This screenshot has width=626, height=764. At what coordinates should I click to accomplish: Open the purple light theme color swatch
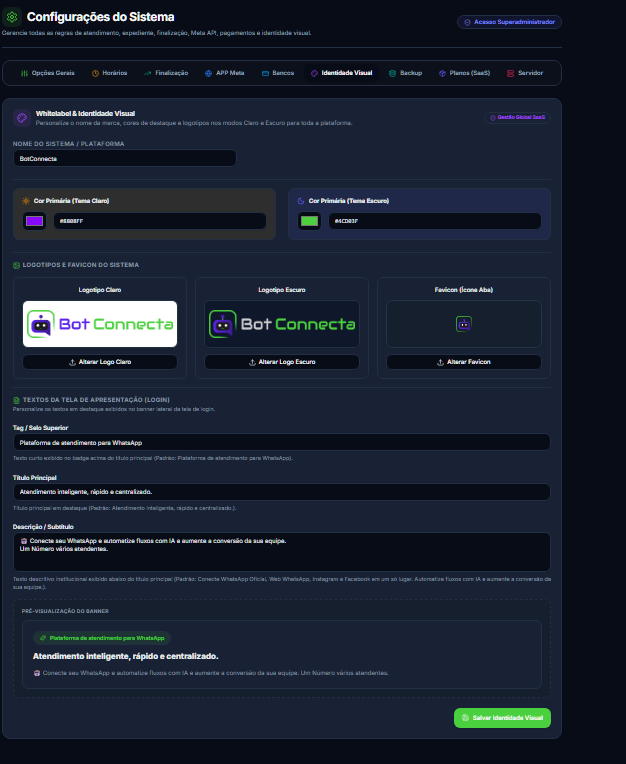pos(34,221)
